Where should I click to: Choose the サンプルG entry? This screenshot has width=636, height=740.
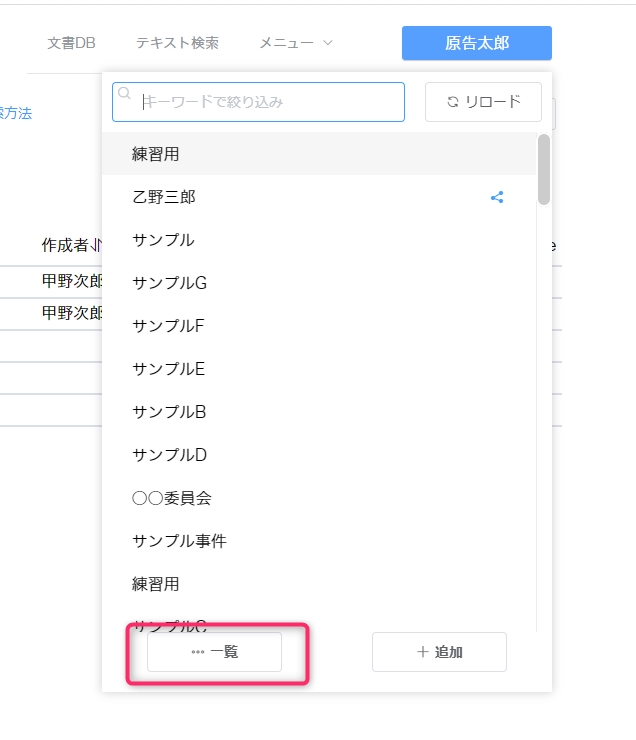coord(169,283)
